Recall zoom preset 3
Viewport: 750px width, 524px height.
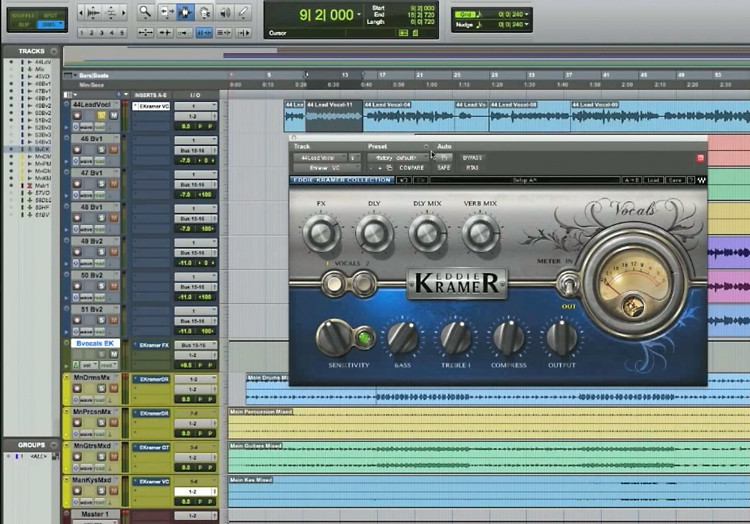pos(101,33)
